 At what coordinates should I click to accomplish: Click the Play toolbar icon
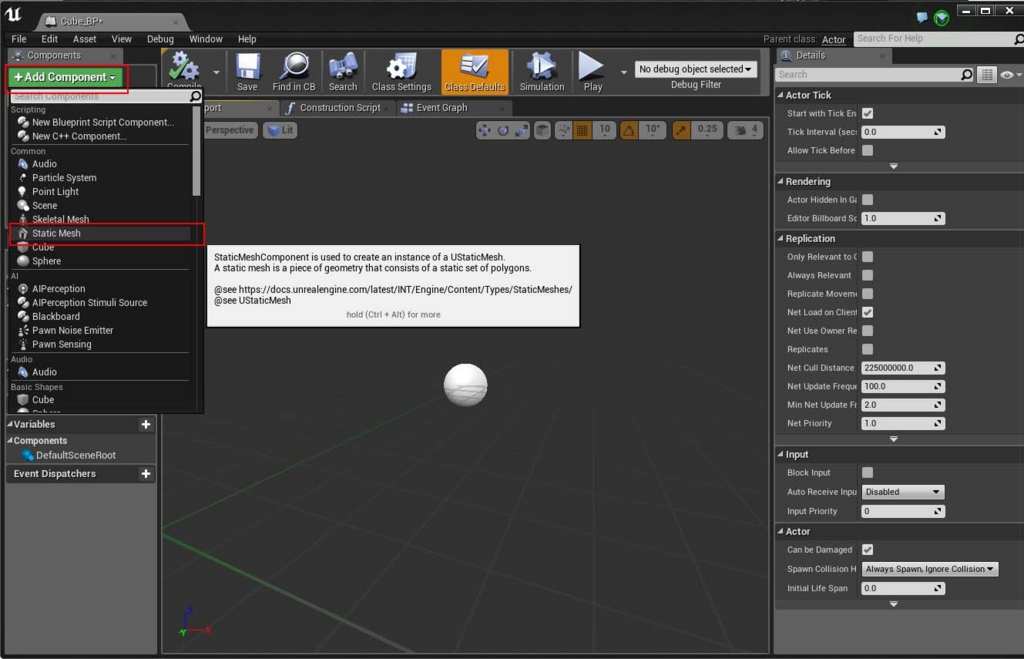coord(592,71)
